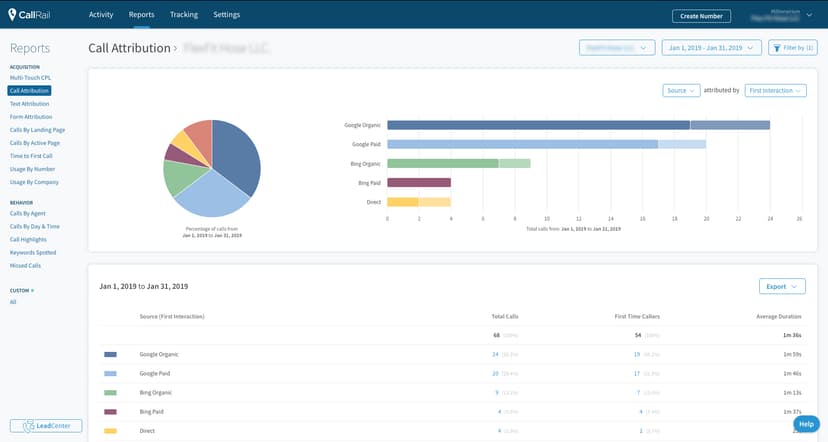Click the Create Number button
This screenshot has height=442, width=828.
[701, 16]
